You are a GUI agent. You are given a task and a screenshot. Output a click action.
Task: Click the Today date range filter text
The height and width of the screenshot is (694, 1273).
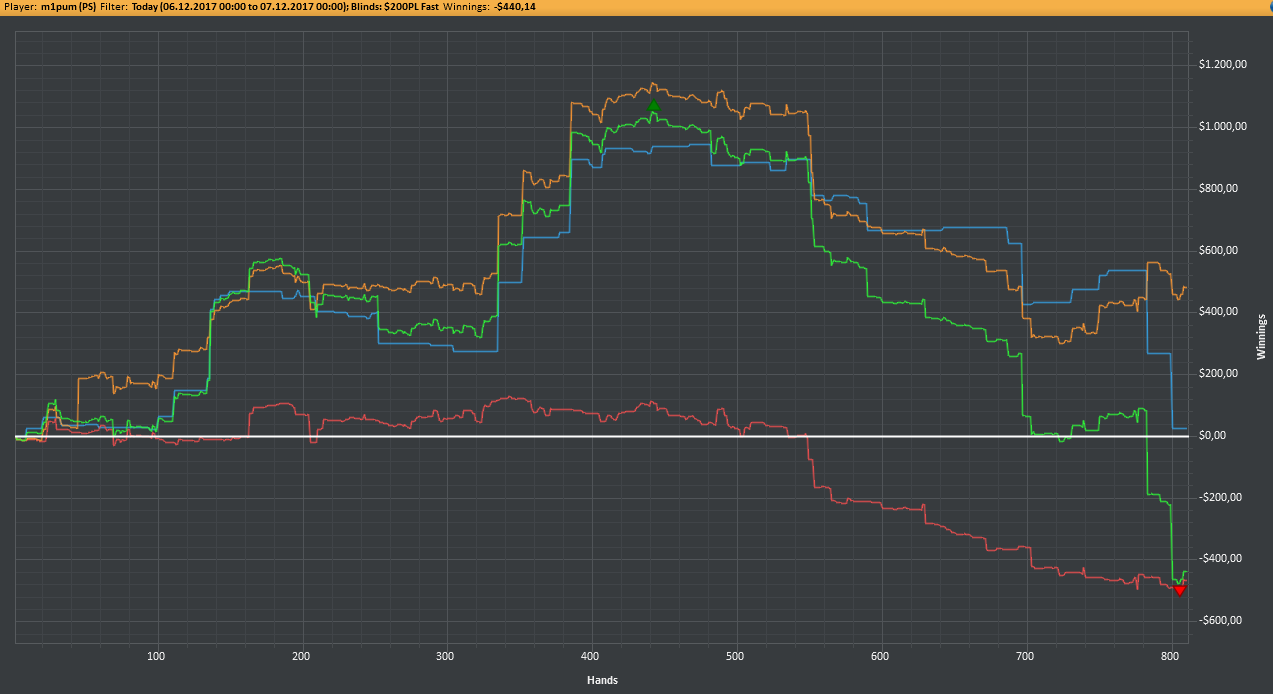240,7
